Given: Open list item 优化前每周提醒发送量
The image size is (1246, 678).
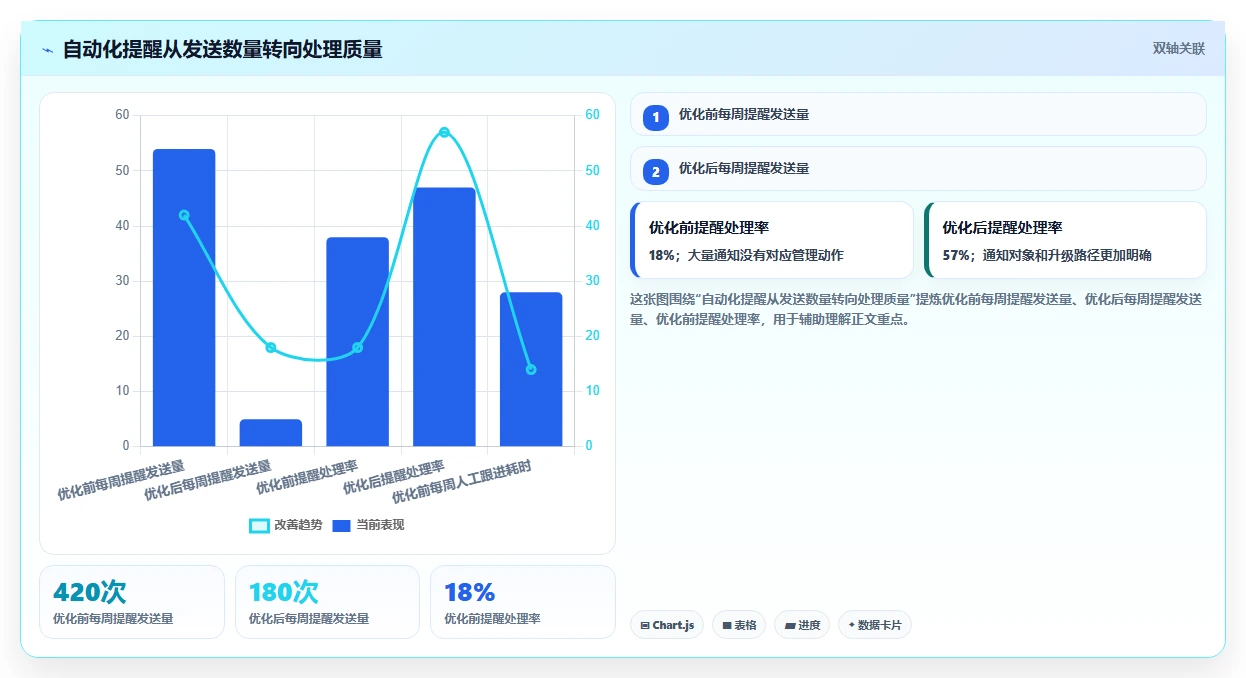Looking at the screenshot, I should click(918, 114).
